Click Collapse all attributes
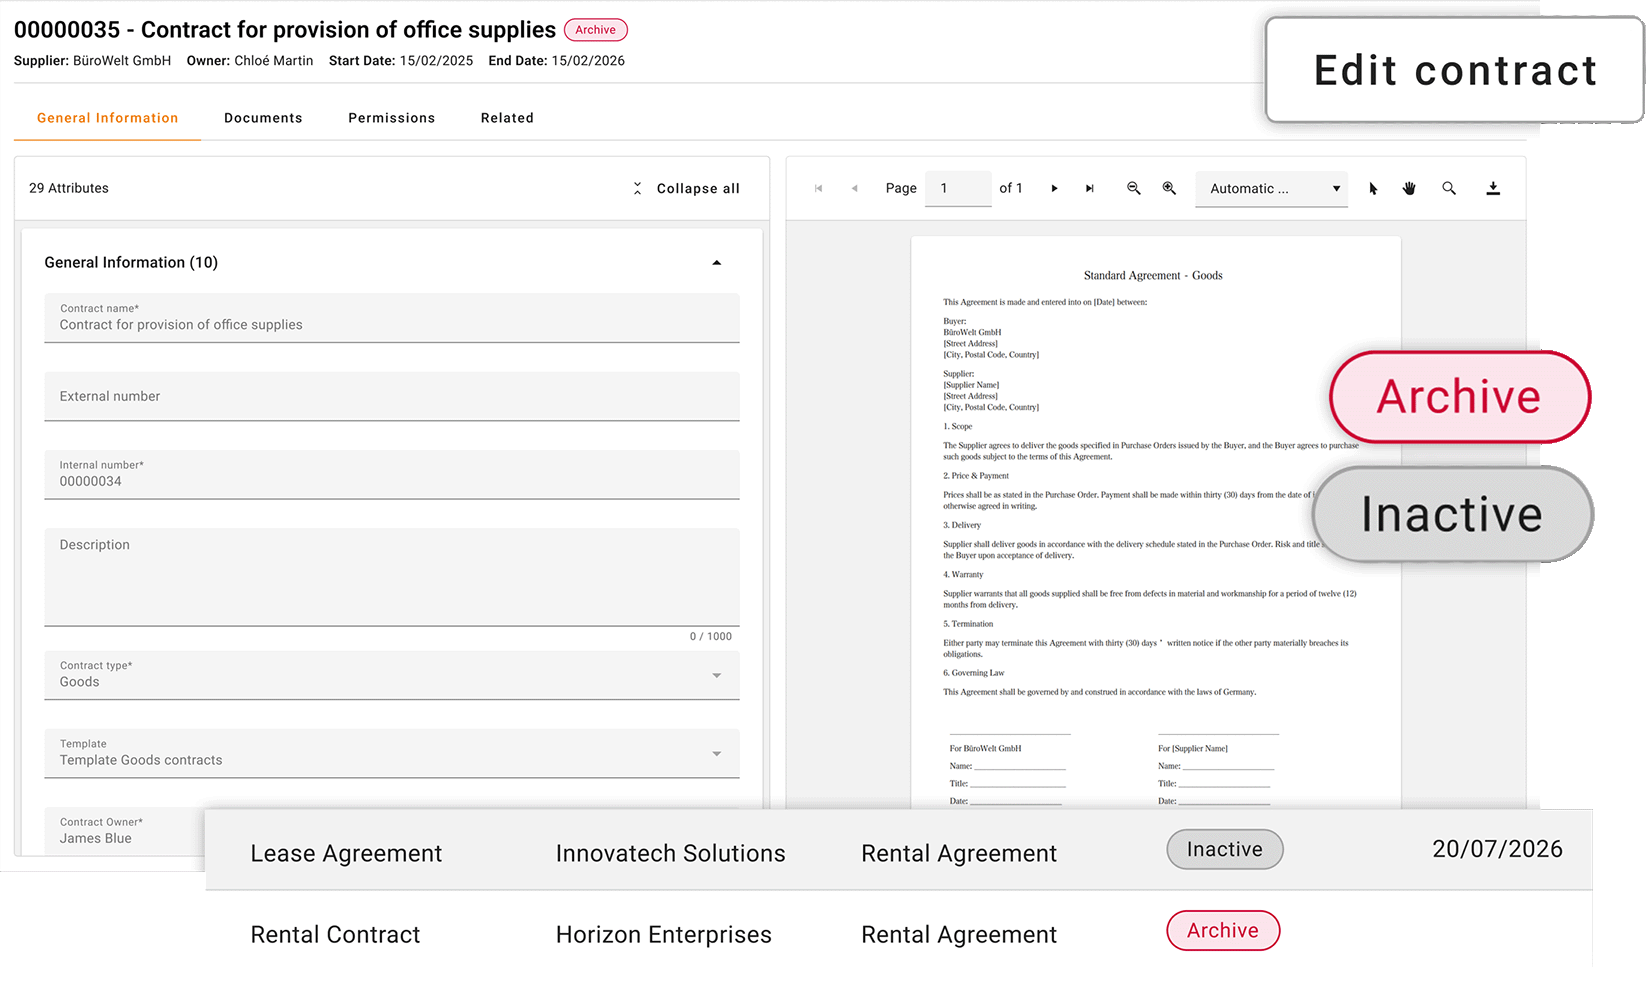This screenshot has height=987, width=1647. [687, 188]
